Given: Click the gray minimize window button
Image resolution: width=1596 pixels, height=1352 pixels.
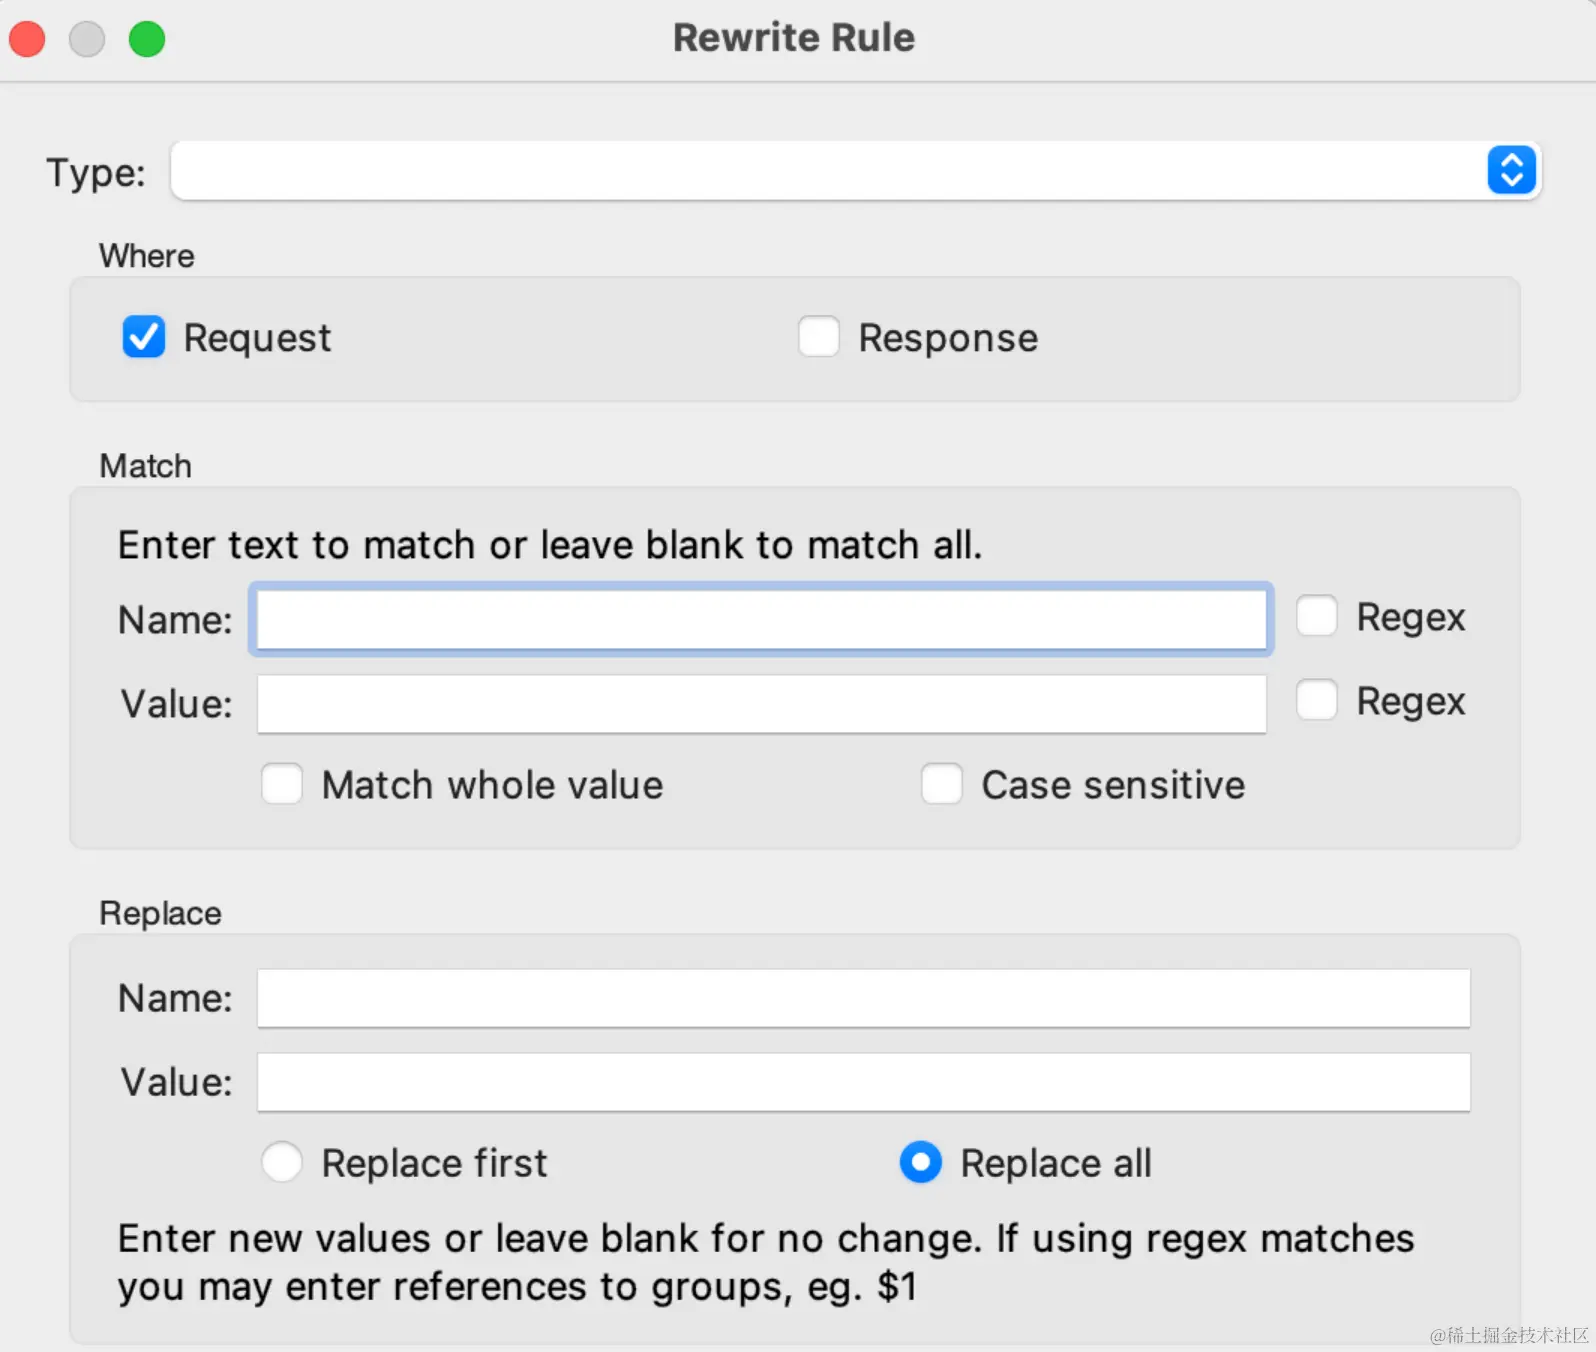Looking at the screenshot, I should (x=87, y=39).
